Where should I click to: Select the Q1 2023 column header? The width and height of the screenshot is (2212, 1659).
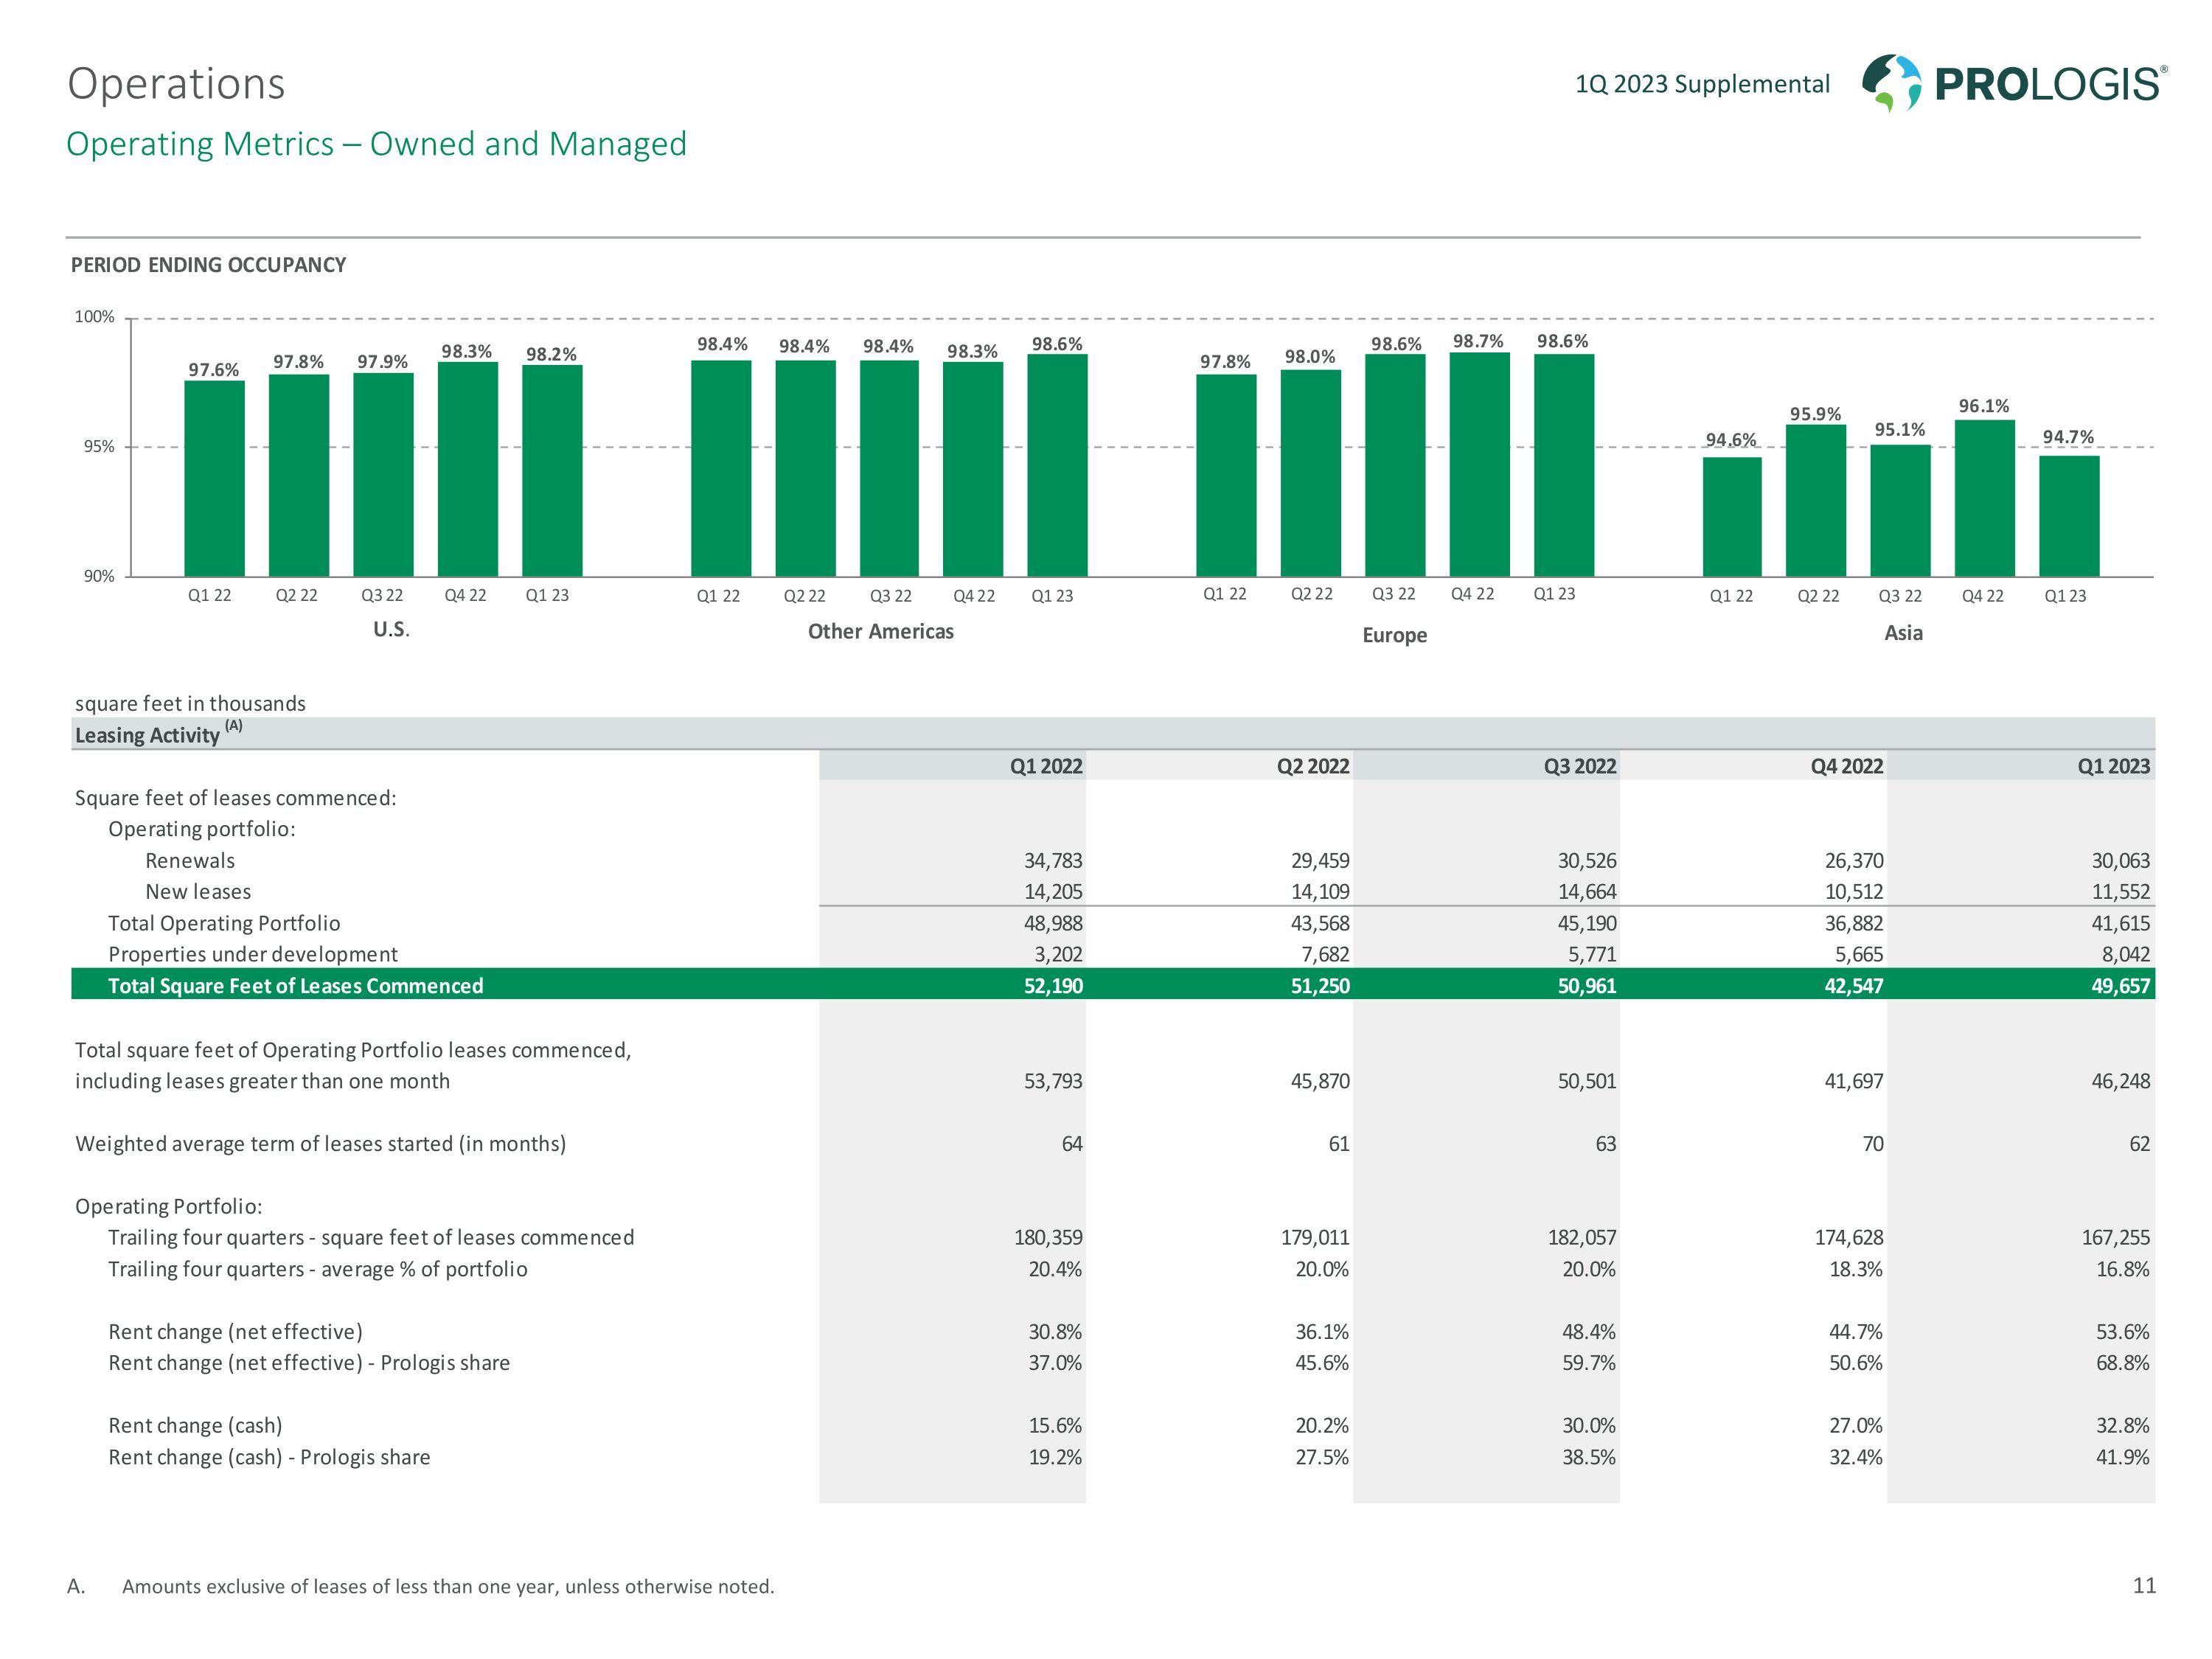[2113, 766]
